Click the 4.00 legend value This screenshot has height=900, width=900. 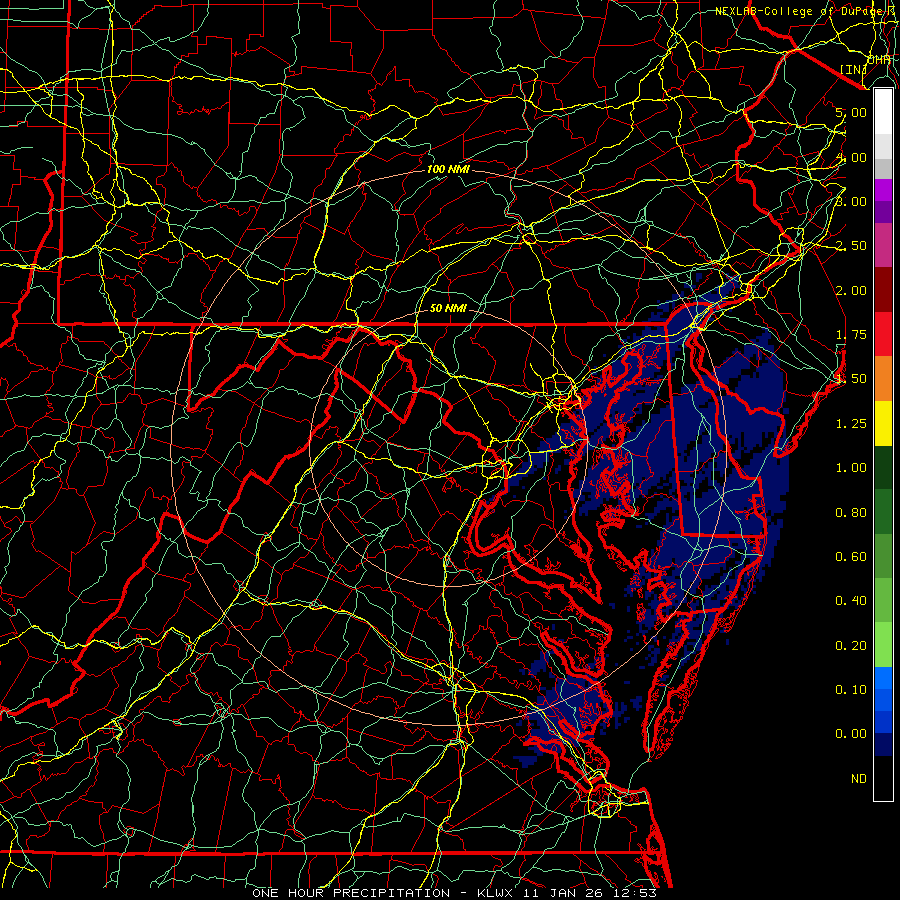[x=851, y=157]
